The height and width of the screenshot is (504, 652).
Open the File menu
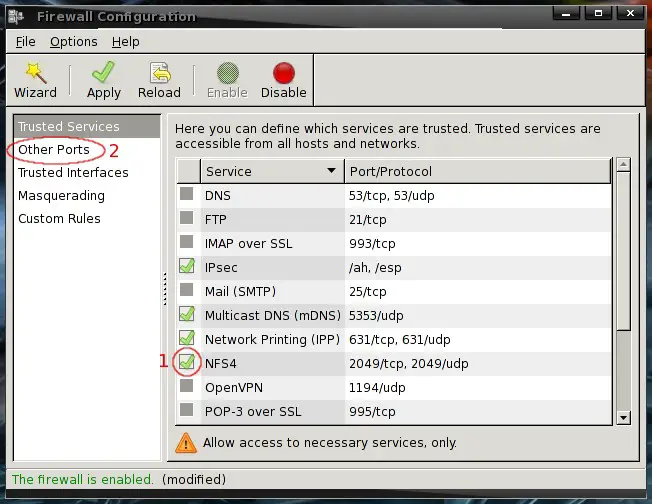pyautogui.click(x=25, y=42)
